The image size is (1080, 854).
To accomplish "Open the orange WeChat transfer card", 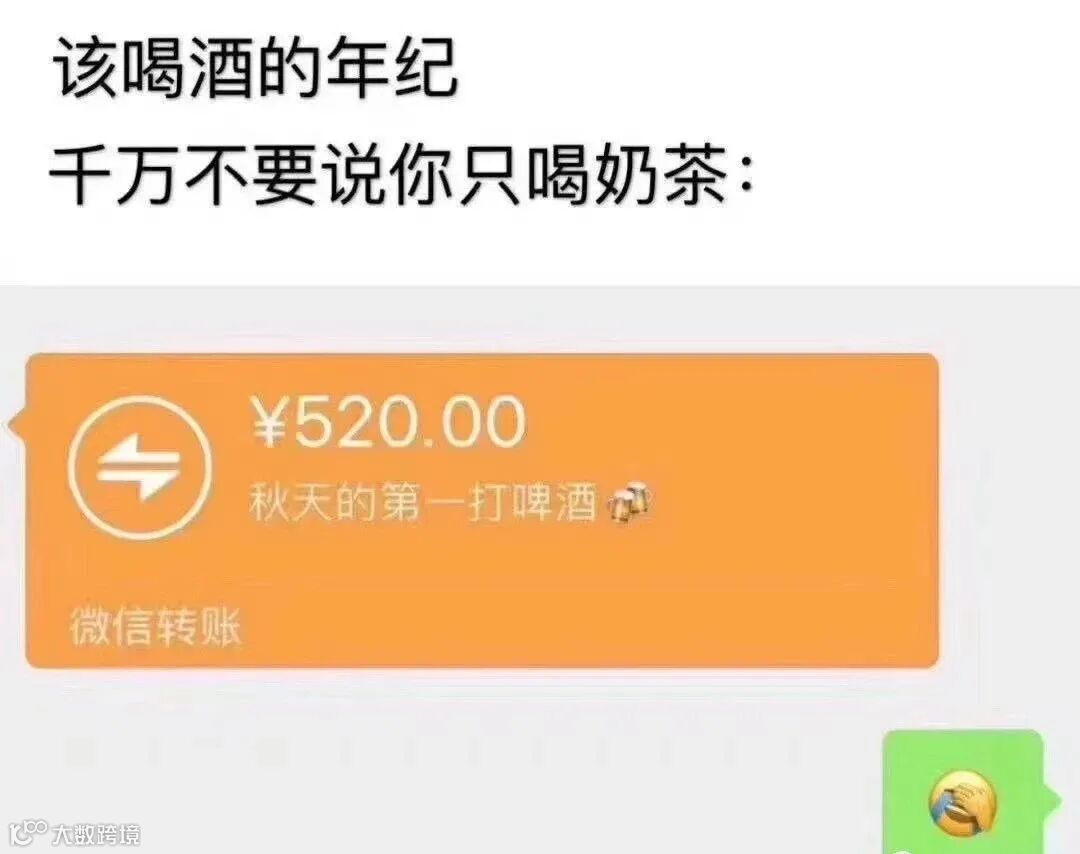I will 482,511.
